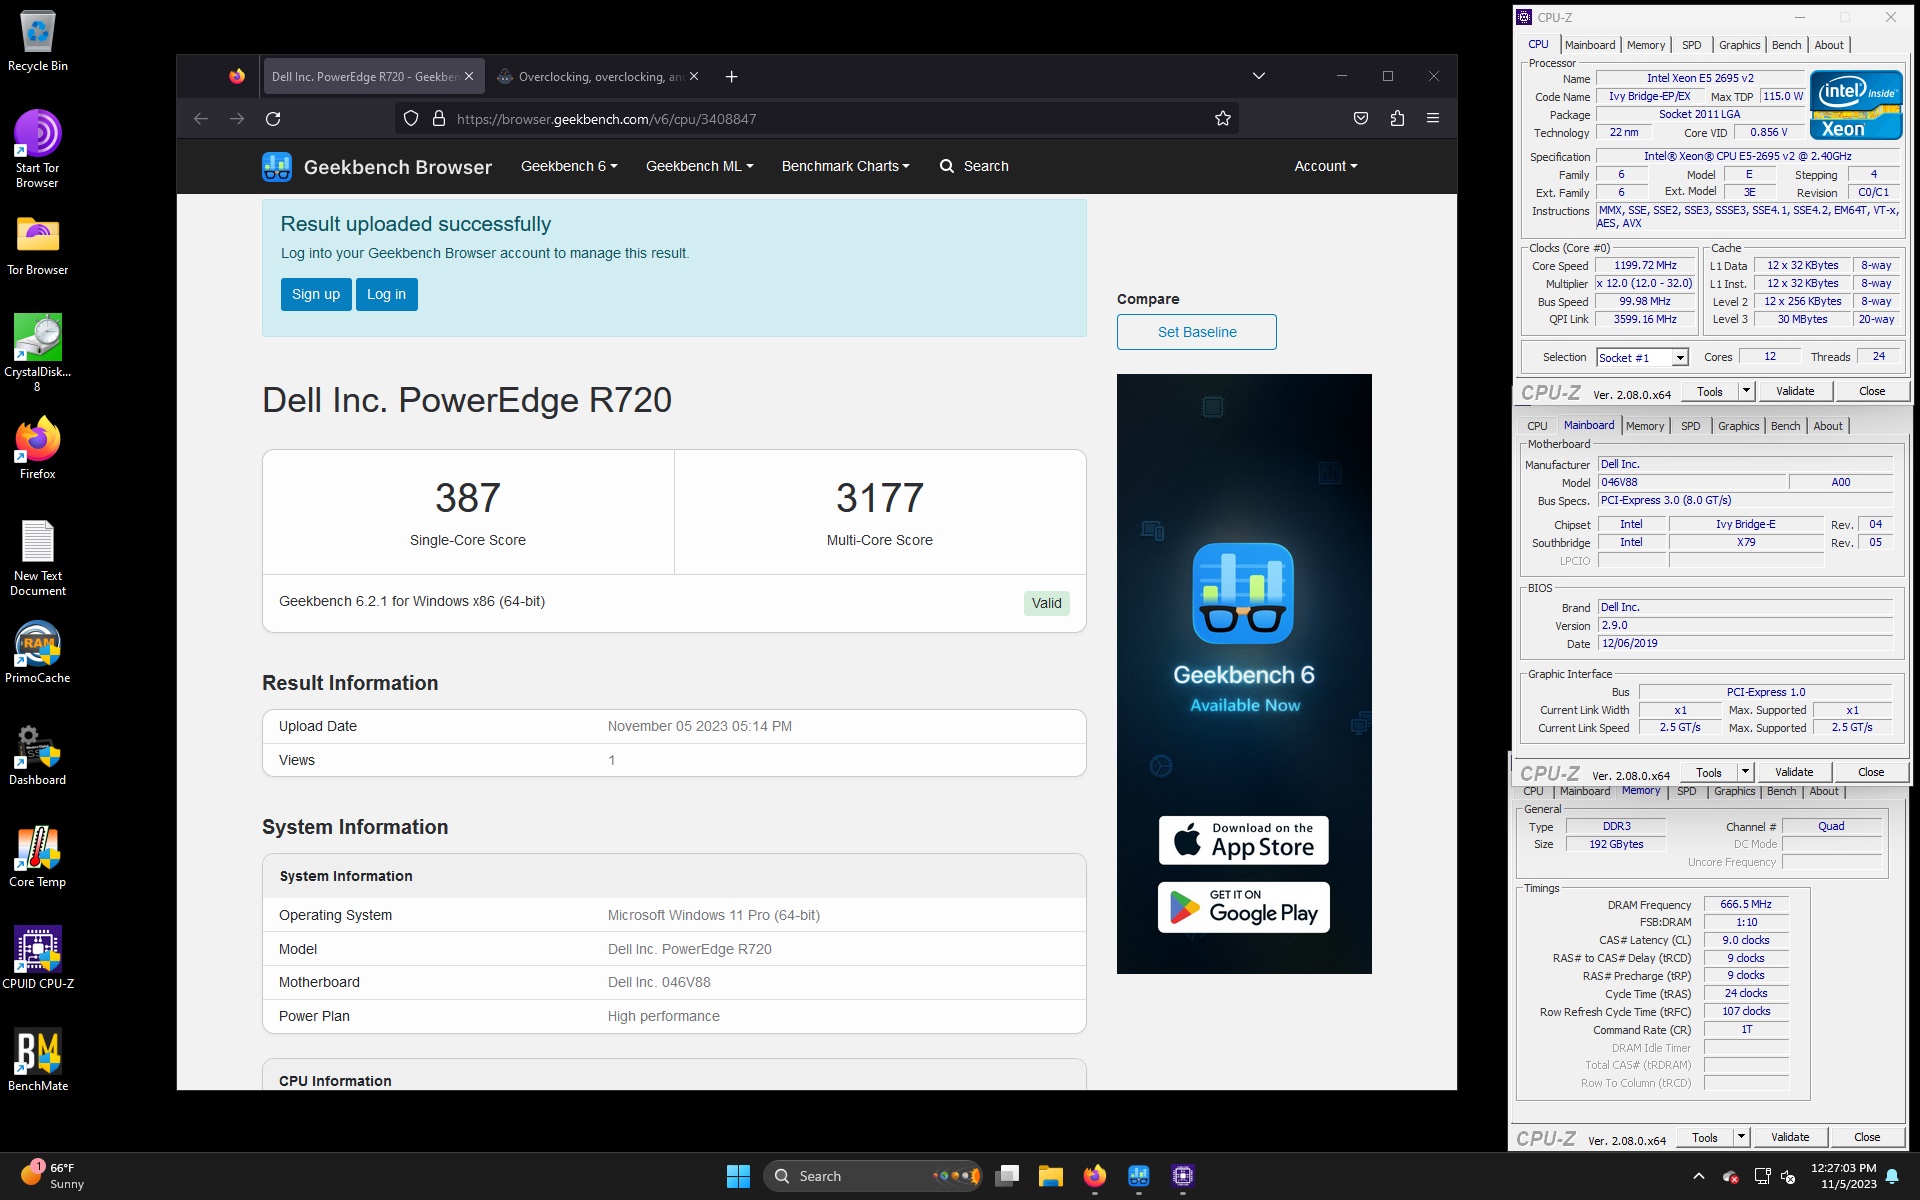Click Validate in top CPU-Z window
This screenshot has width=1920, height=1200.
(1795, 391)
